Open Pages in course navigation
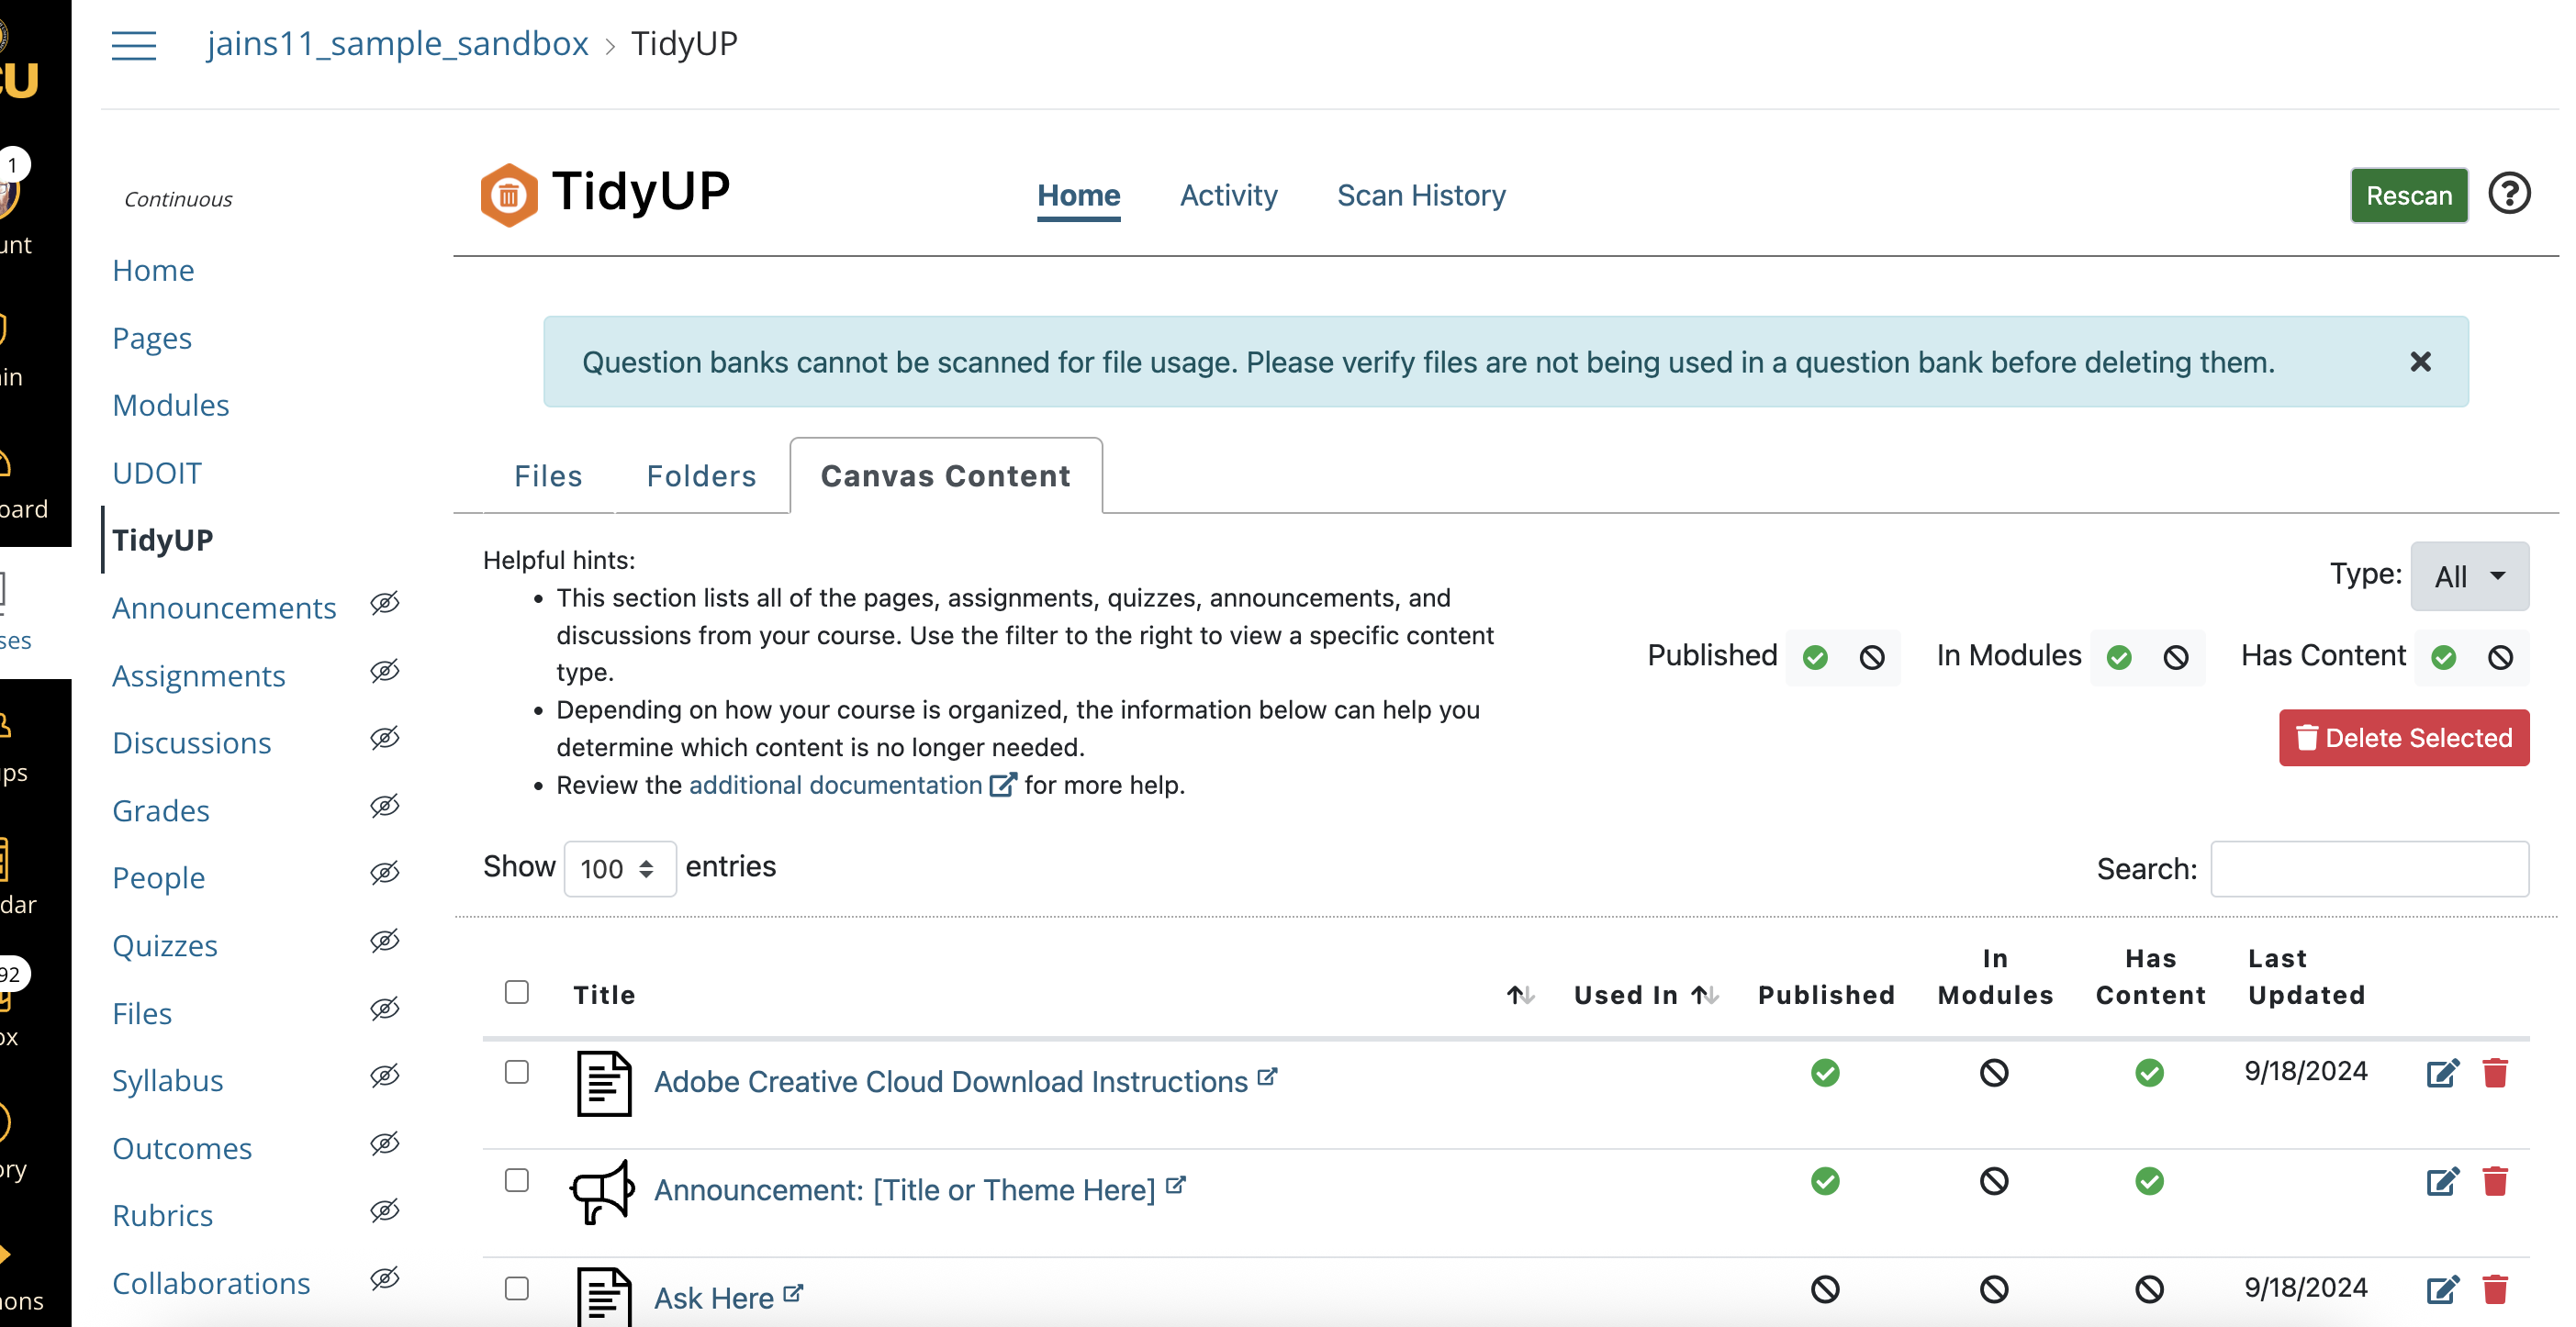 tap(152, 338)
